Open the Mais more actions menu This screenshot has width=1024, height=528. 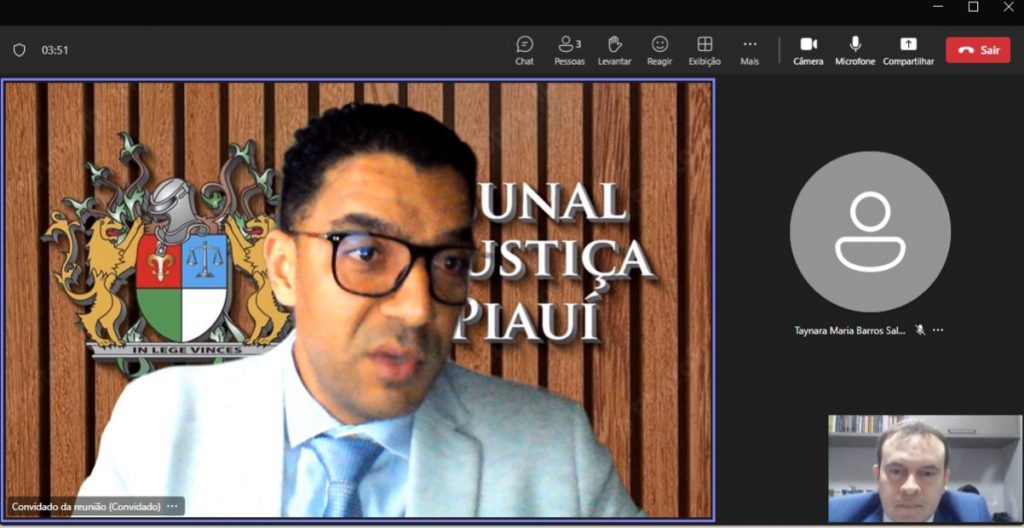point(749,49)
